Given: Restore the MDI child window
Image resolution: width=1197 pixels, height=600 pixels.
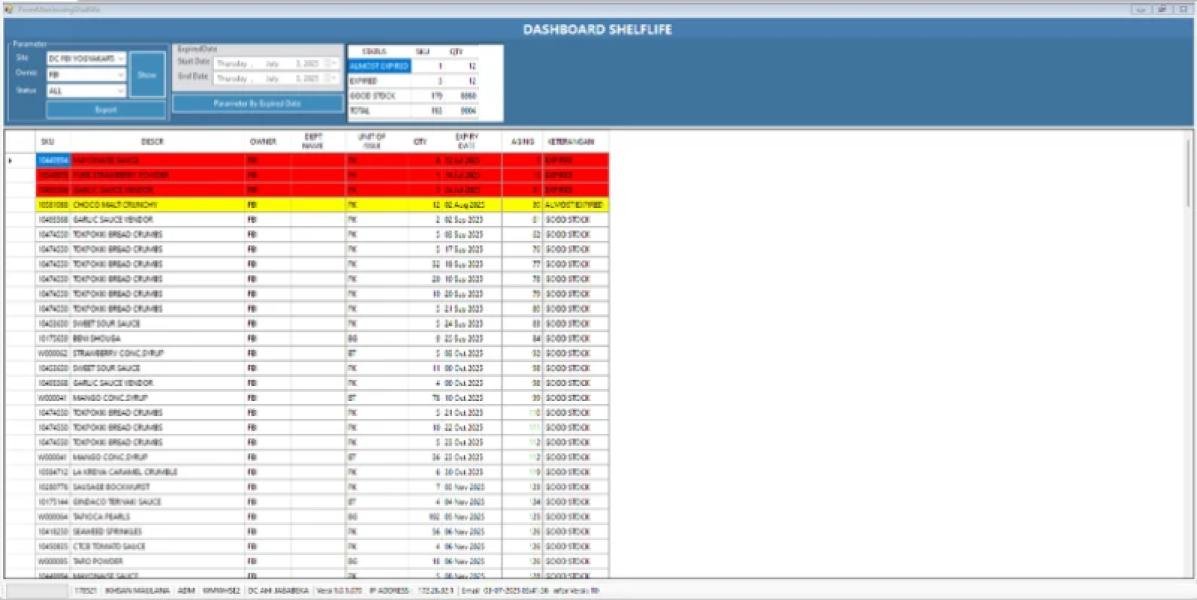Looking at the screenshot, I should click(x=1164, y=9).
